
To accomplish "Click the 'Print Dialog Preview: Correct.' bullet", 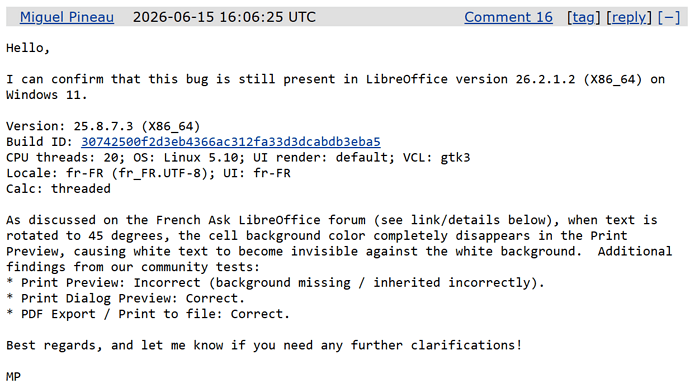I will point(125,298).
